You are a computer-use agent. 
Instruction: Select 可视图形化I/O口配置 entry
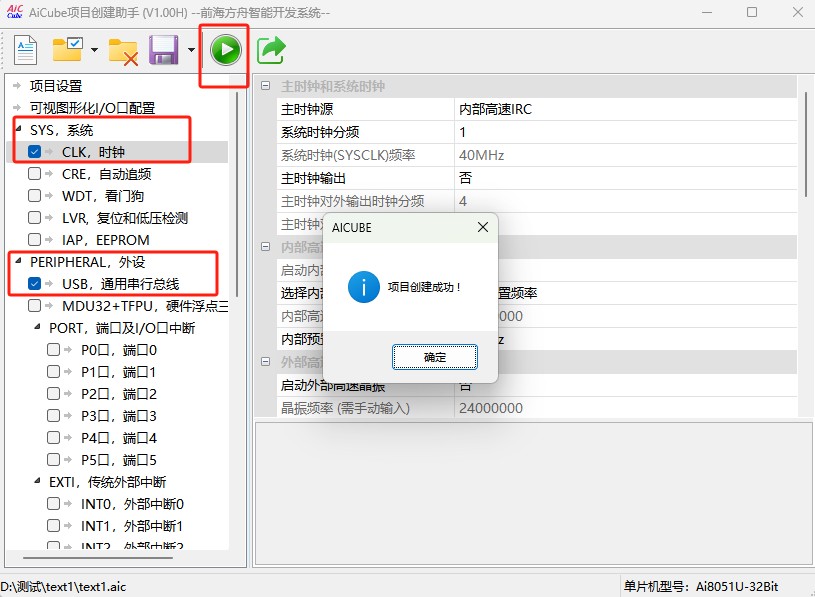(x=93, y=108)
